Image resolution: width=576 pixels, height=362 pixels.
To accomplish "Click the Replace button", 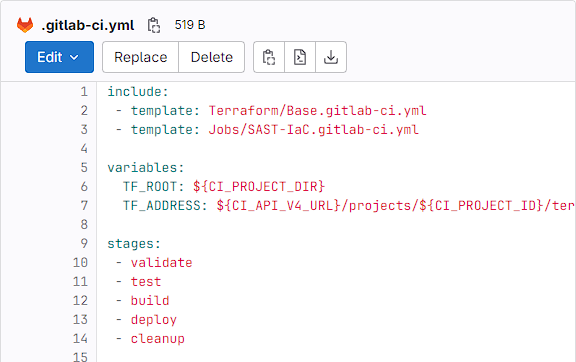I will pyautogui.click(x=140, y=57).
